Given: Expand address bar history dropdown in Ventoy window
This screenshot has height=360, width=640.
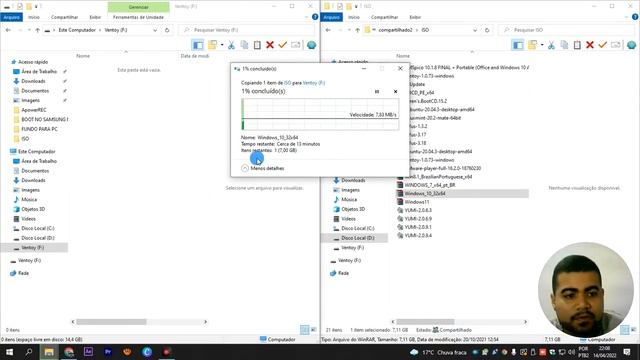Looking at the screenshot, I should 155,30.
